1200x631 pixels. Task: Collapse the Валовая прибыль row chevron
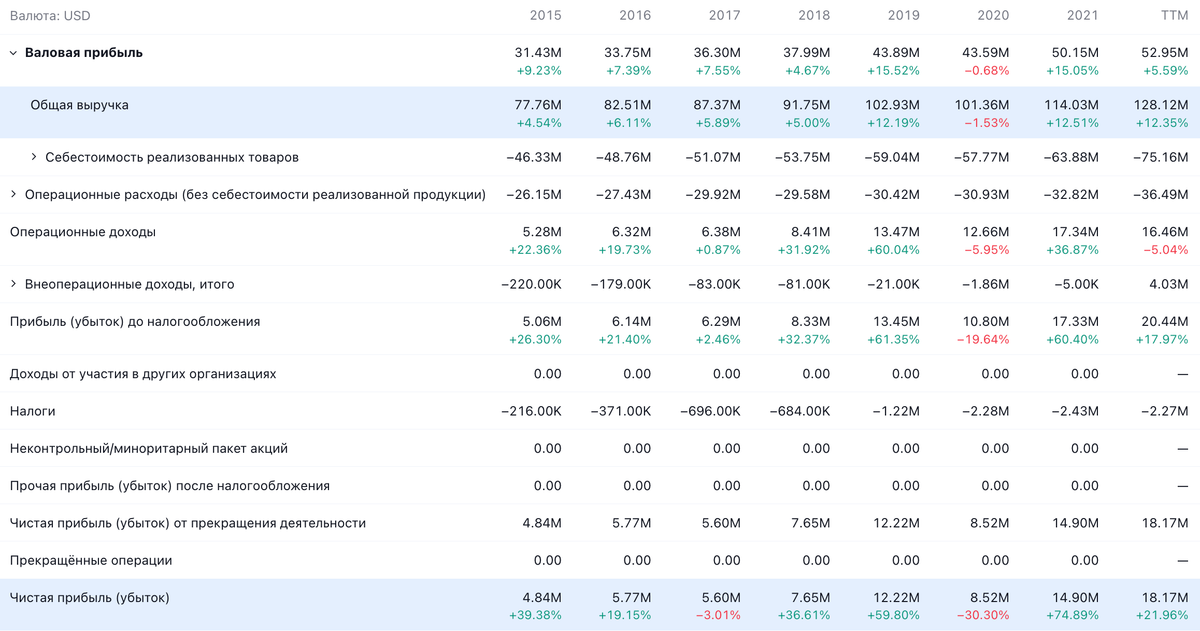(13, 53)
